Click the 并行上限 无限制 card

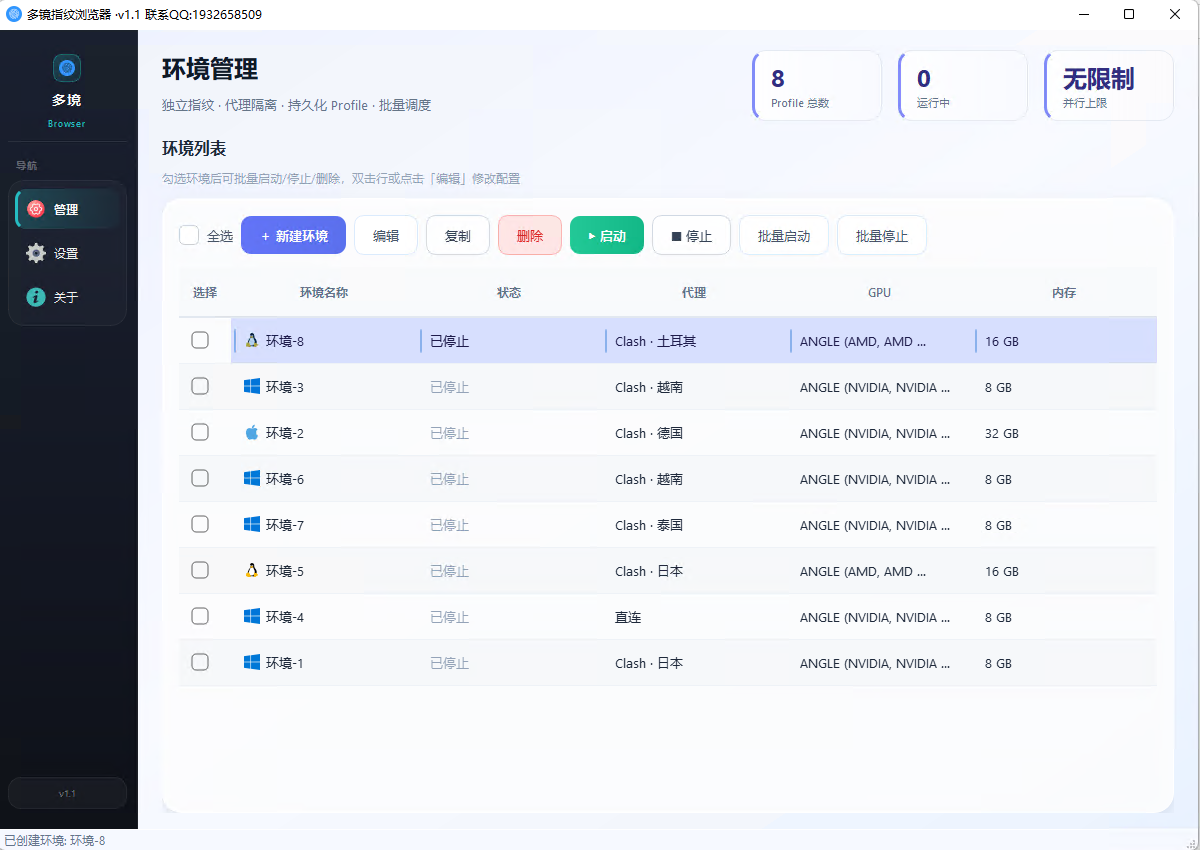1109,86
